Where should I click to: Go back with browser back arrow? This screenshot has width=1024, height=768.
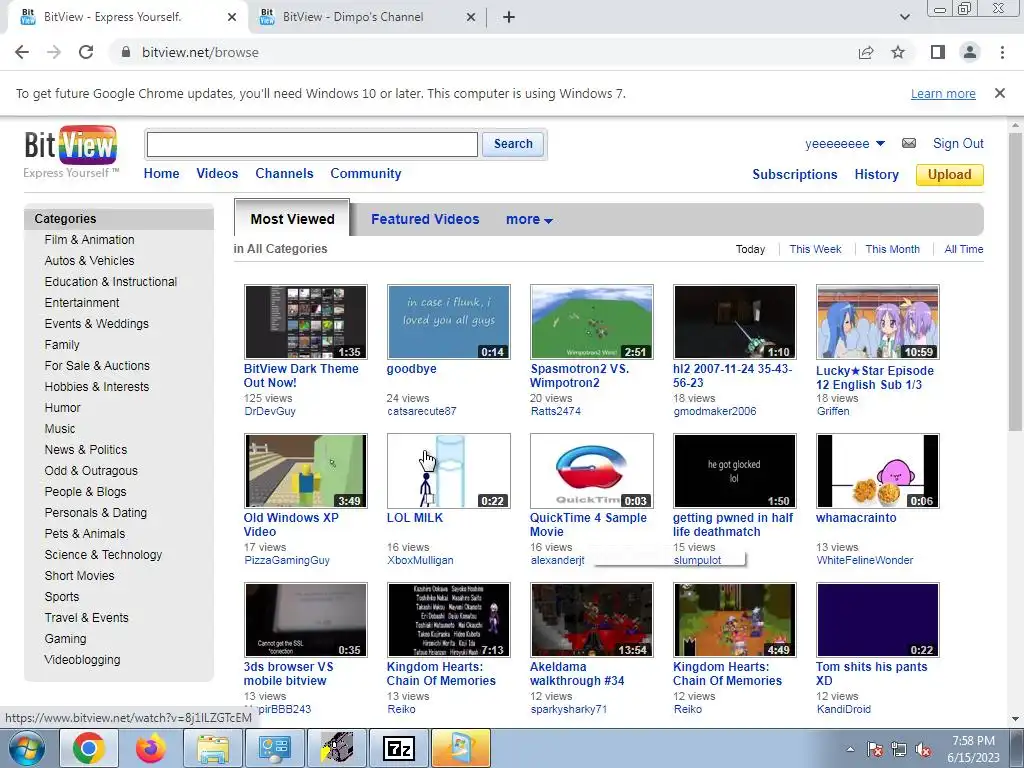pos(22,52)
